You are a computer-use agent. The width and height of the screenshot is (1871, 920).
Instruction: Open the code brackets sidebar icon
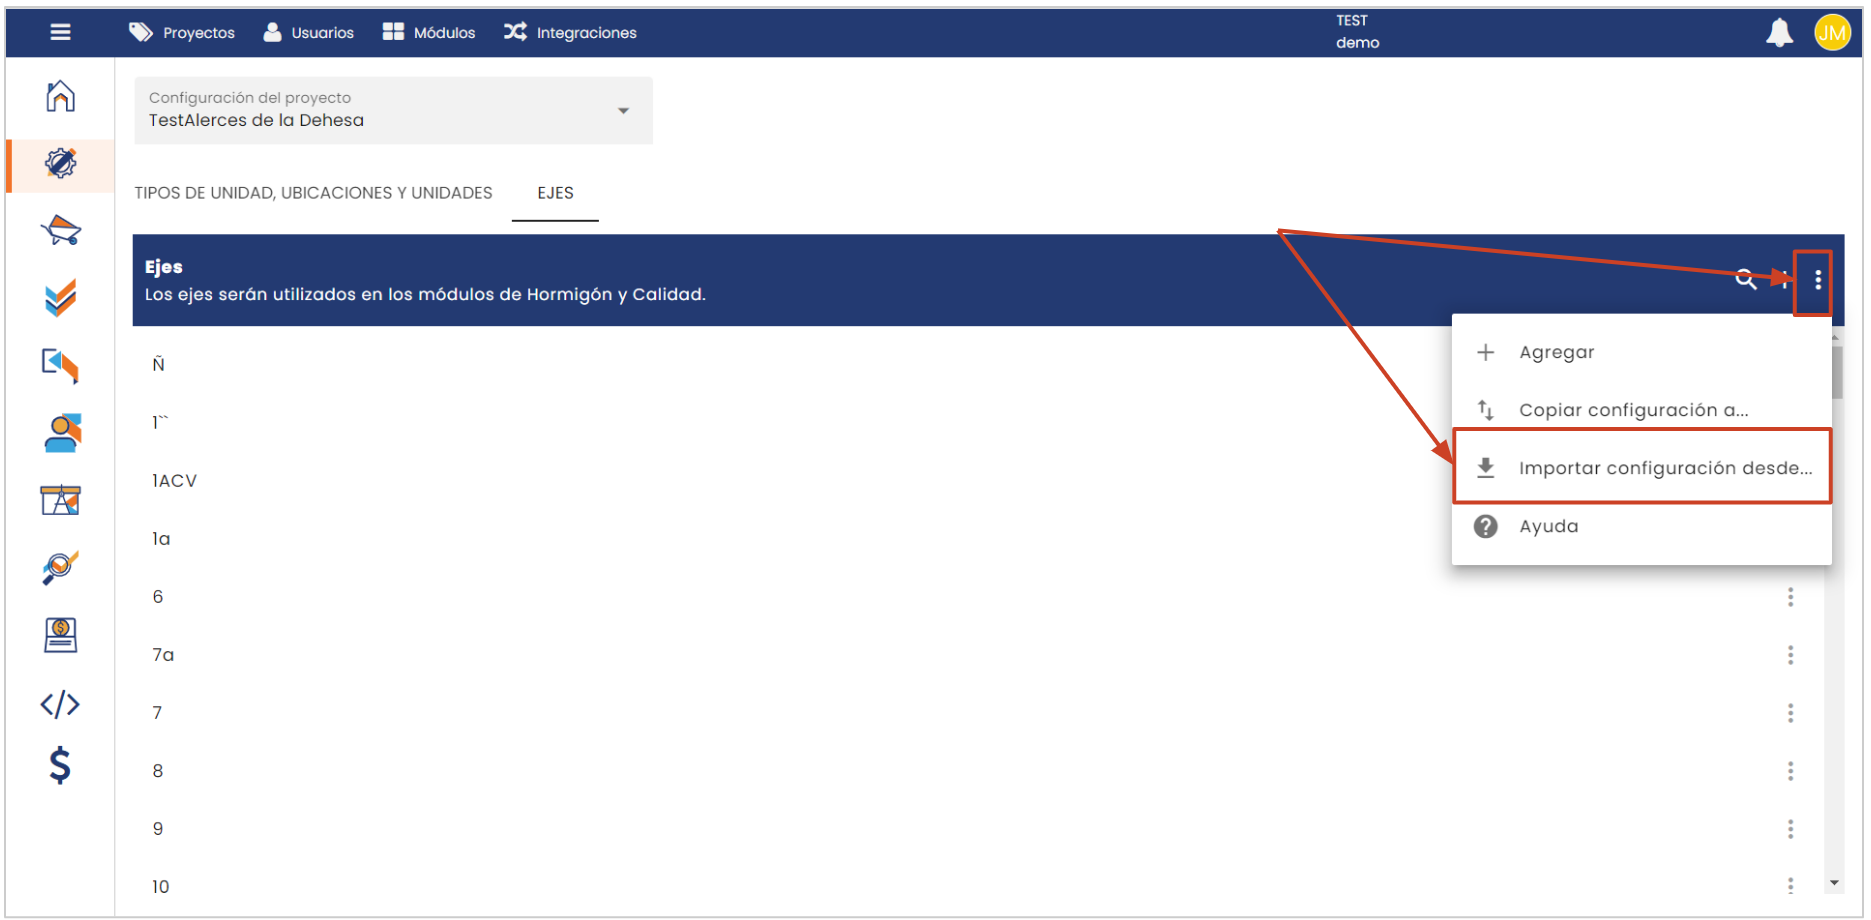[x=60, y=704]
